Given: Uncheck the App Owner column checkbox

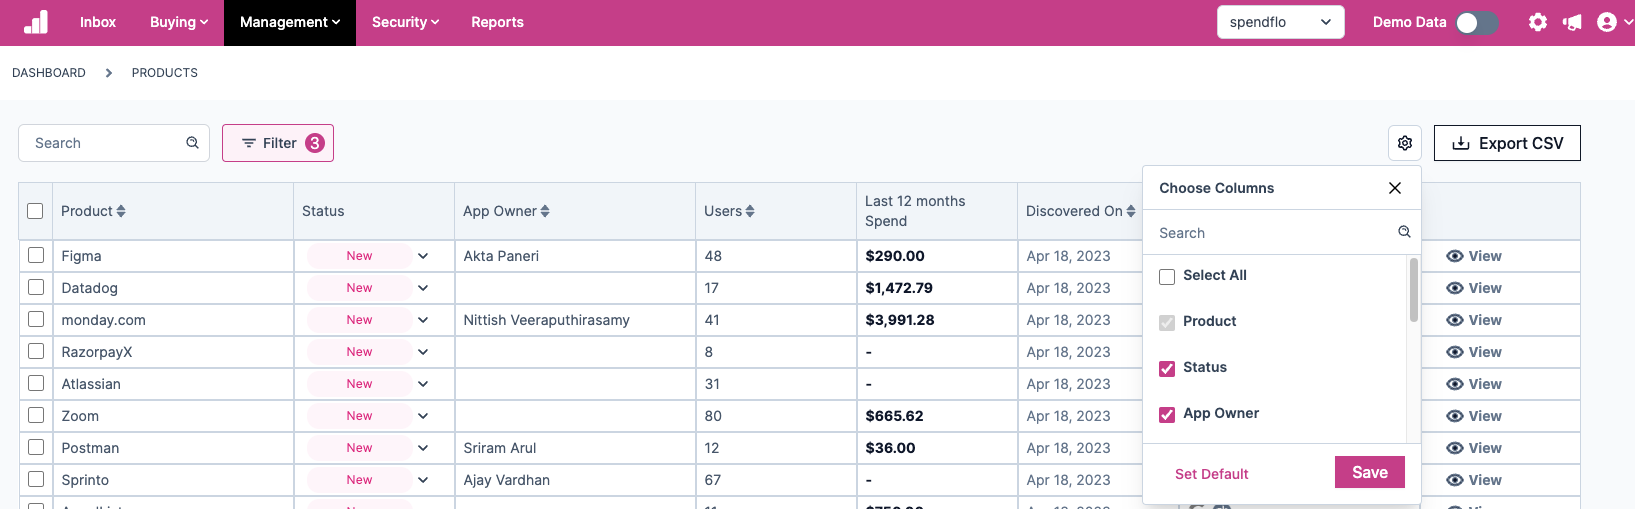Looking at the screenshot, I should [1167, 415].
